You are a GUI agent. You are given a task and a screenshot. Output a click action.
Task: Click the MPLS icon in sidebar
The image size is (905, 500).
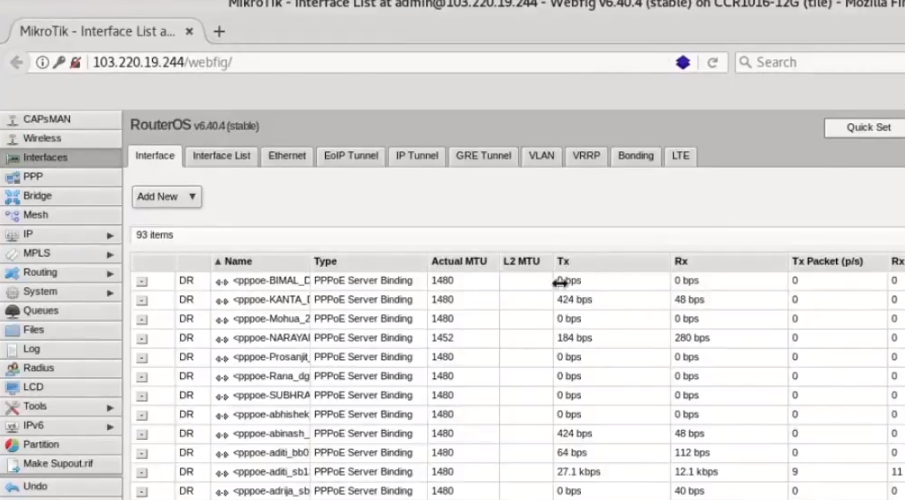point(12,253)
